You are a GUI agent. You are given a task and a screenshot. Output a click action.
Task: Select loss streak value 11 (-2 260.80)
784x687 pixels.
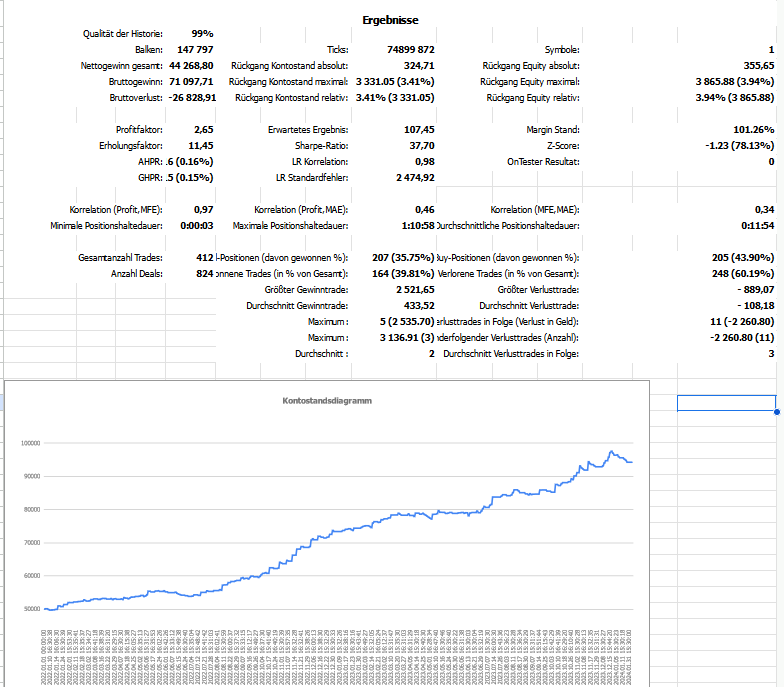point(742,322)
